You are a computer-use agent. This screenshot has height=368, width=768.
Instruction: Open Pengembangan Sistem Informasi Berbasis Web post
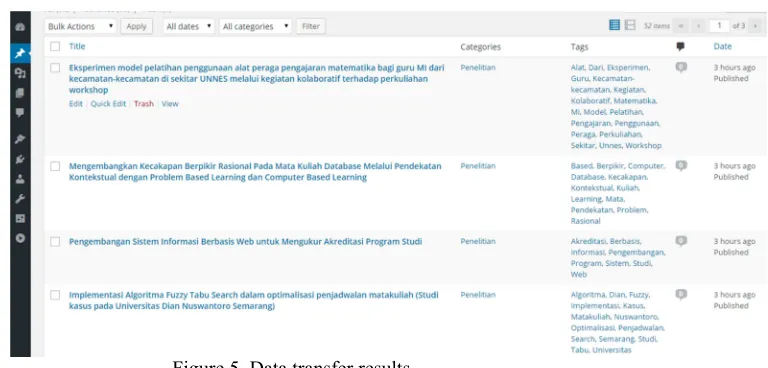click(x=245, y=242)
